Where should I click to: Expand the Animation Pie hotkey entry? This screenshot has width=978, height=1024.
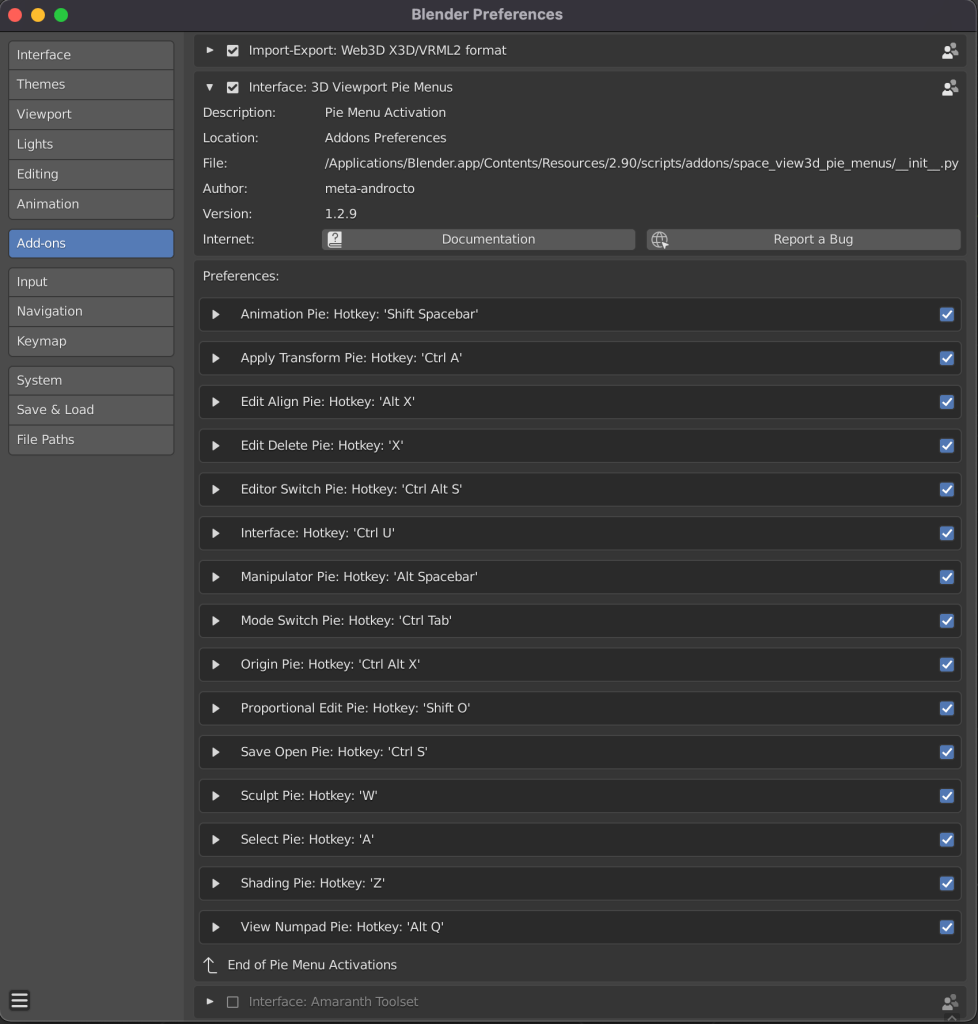[x=214, y=314]
